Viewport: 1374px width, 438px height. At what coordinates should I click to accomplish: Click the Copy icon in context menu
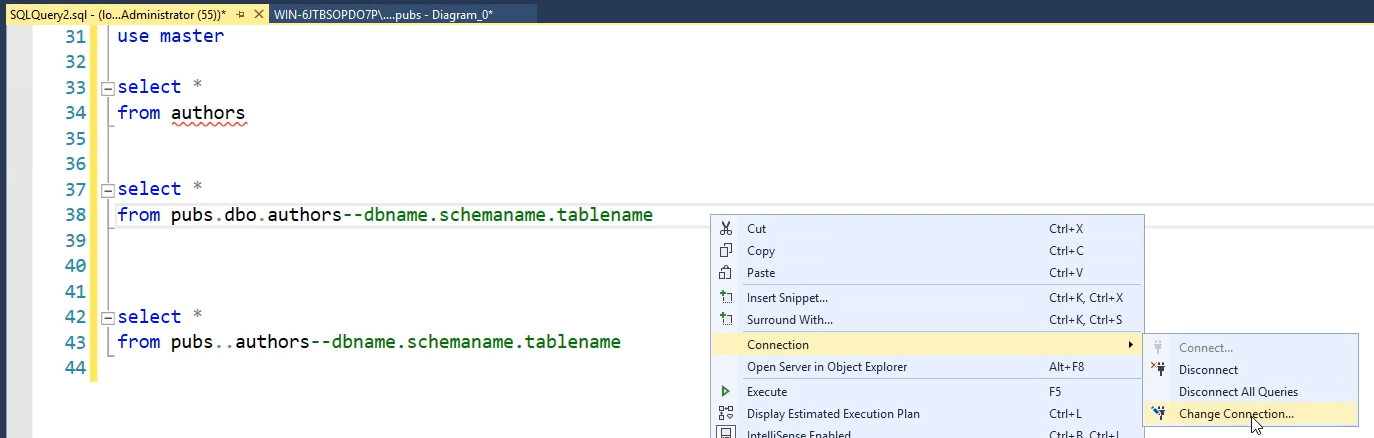pos(727,251)
